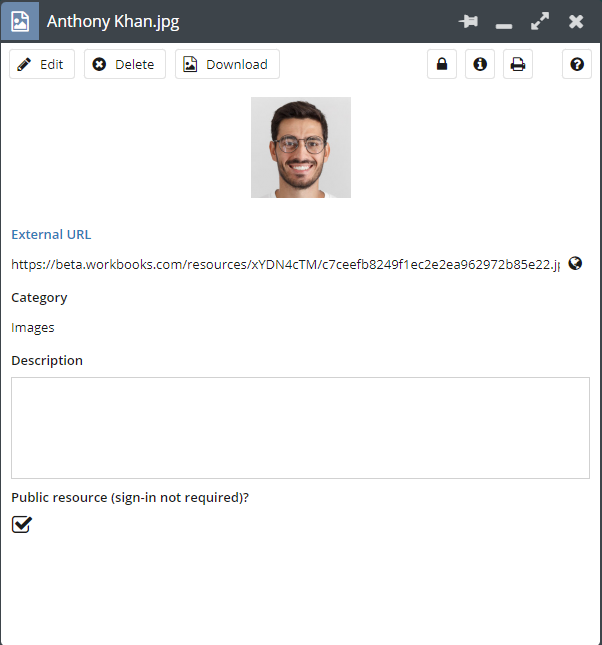The width and height of the screenshot is (602, 645).
Task: Click the External URL label link
Action: 51,235
